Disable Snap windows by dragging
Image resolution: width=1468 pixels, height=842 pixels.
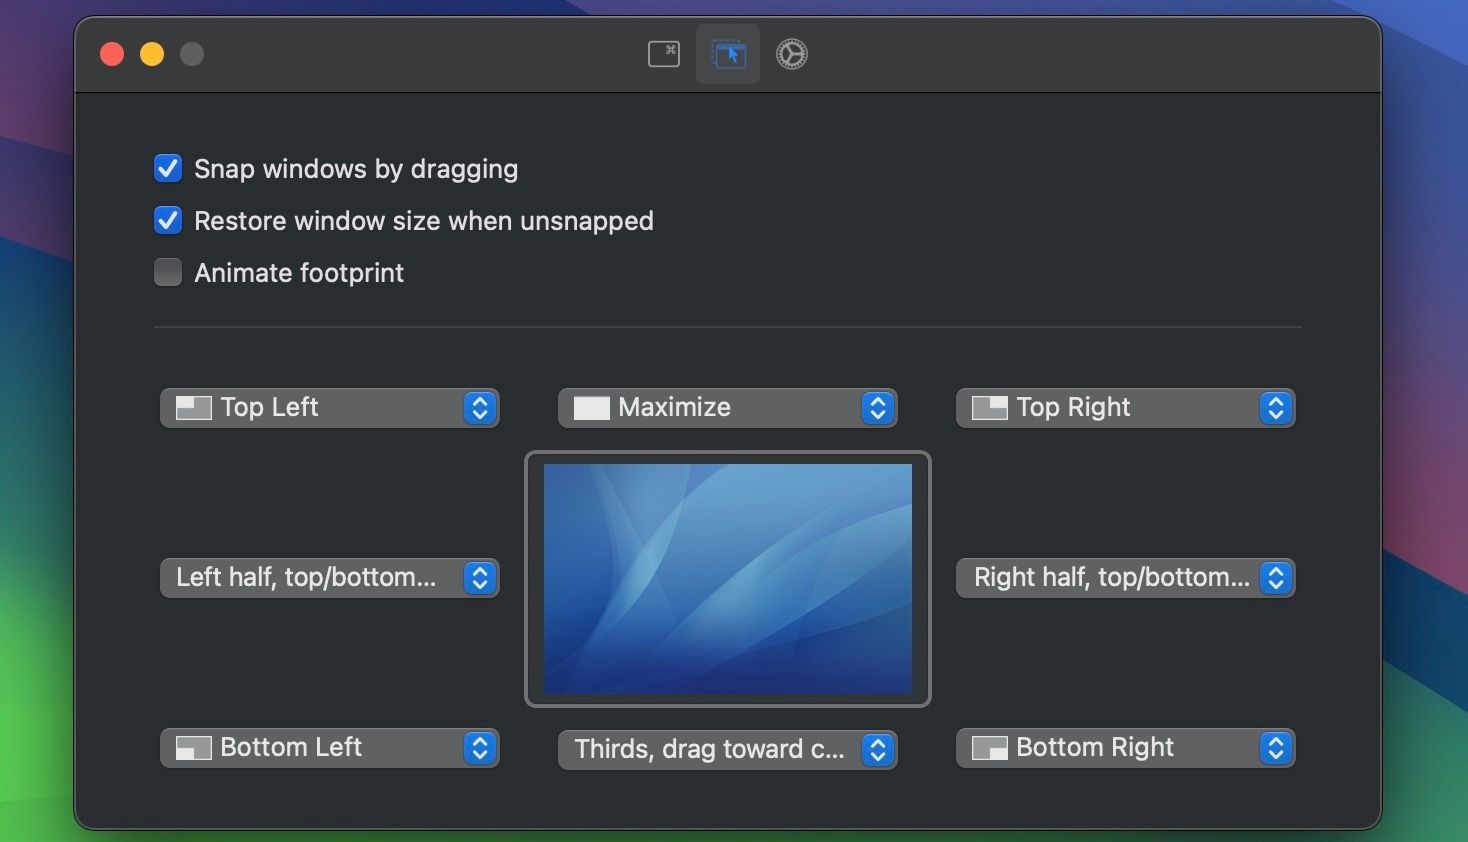(167, 168)
